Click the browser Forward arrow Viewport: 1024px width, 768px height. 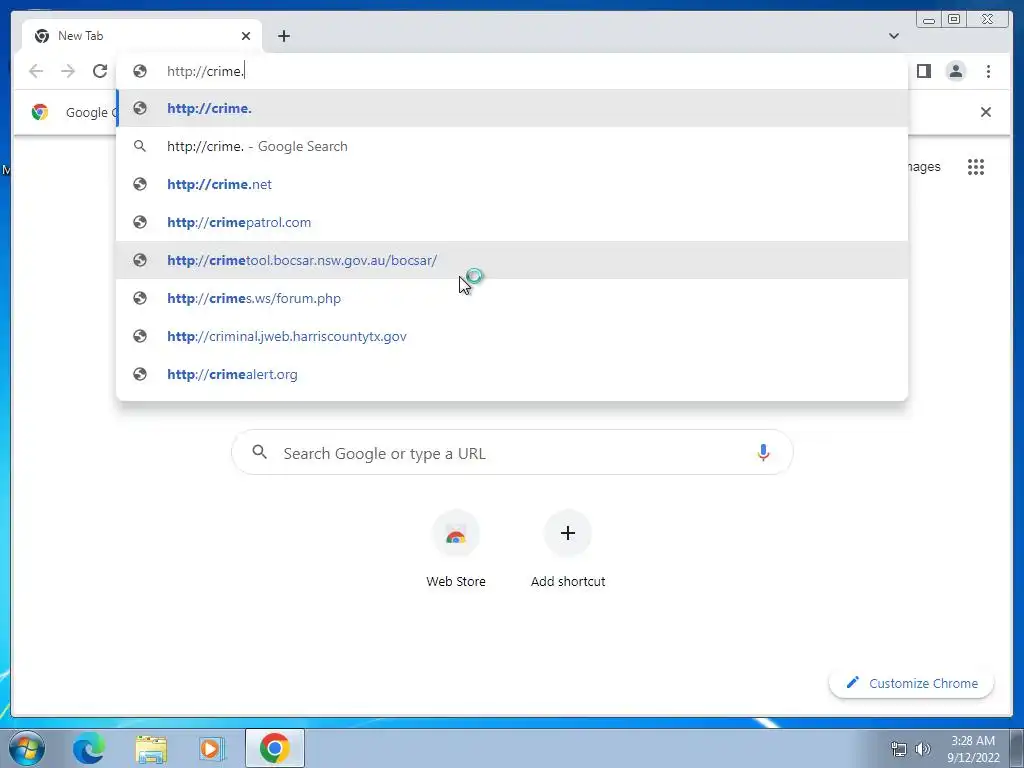68,71
